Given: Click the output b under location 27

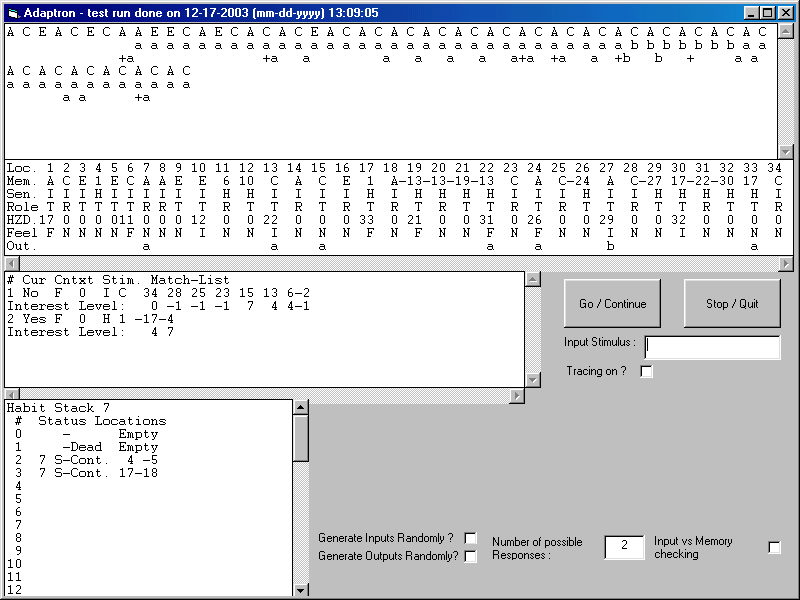Looking at the screenshot, I should (x=610, y=246).
